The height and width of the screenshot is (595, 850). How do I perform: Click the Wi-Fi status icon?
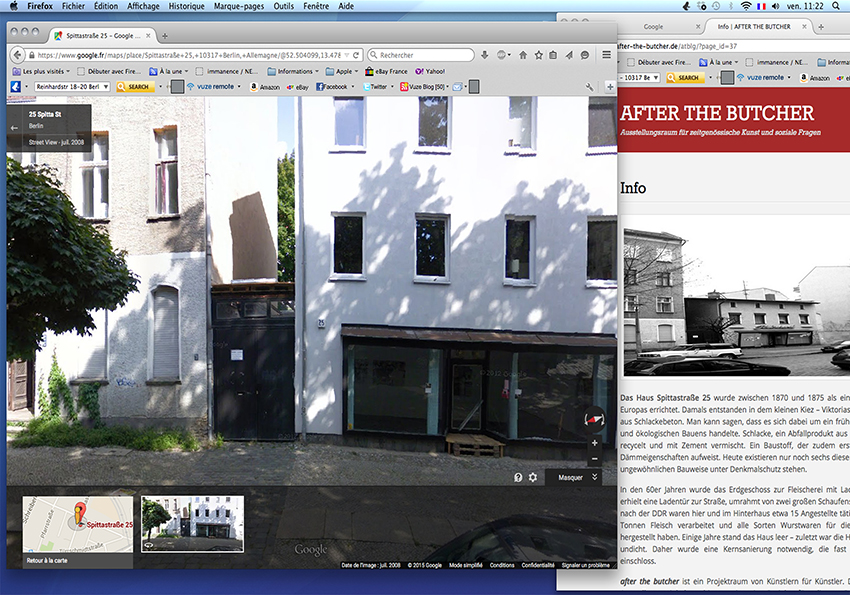click(746, 6)
